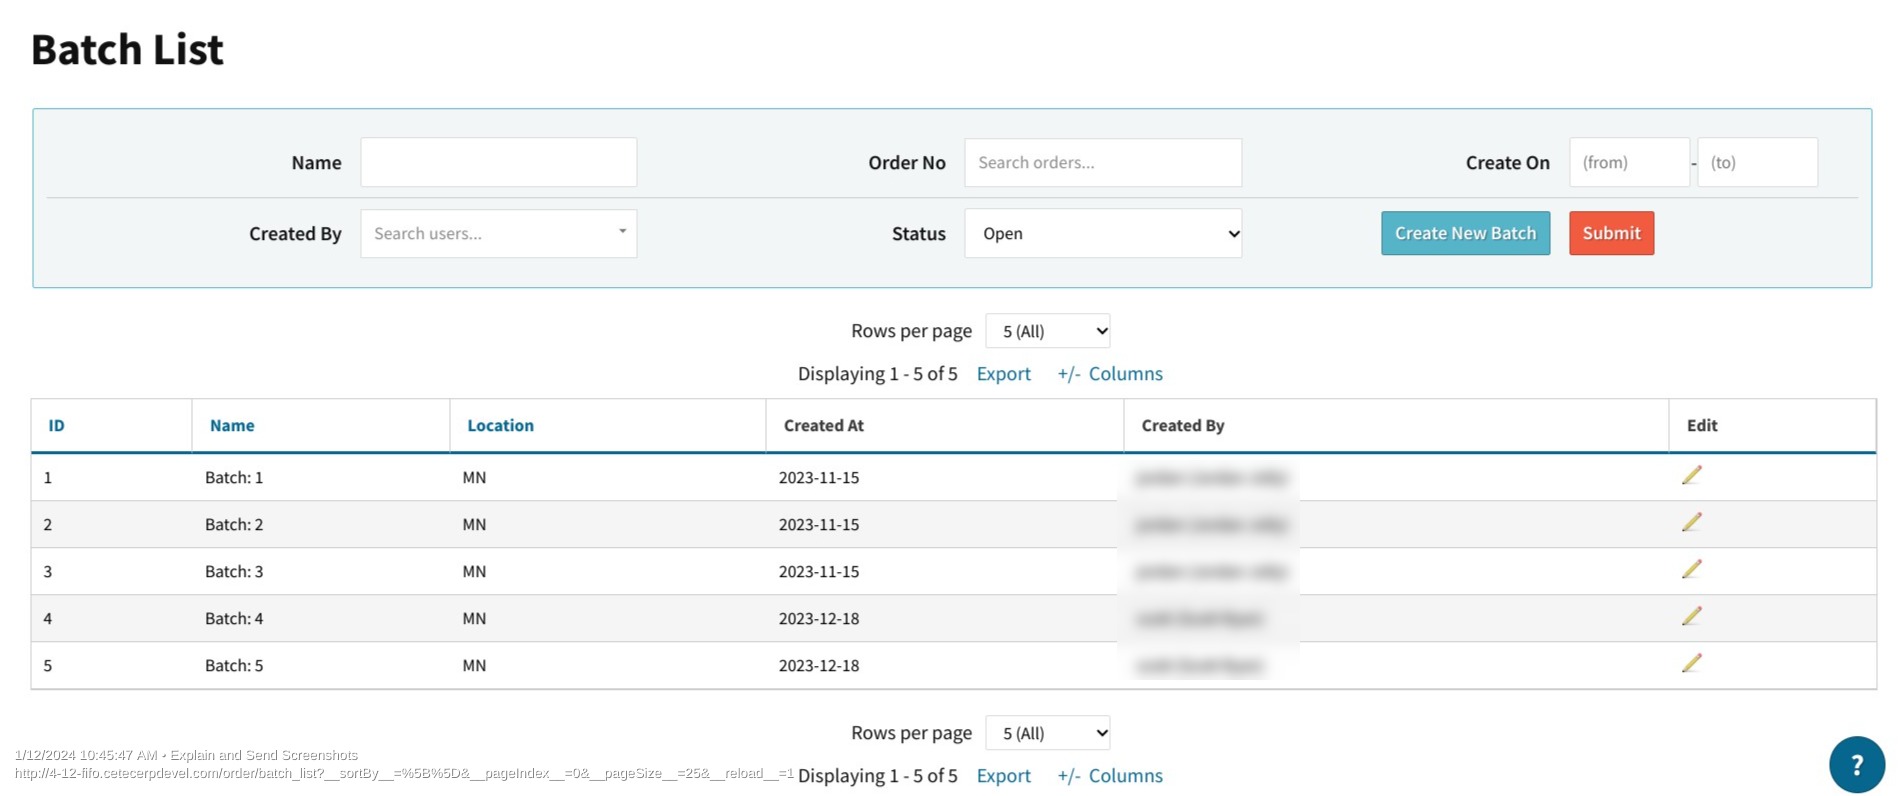Open the bottom Rows per page dropdown

pyautogui.click(x=1047, y=733)
